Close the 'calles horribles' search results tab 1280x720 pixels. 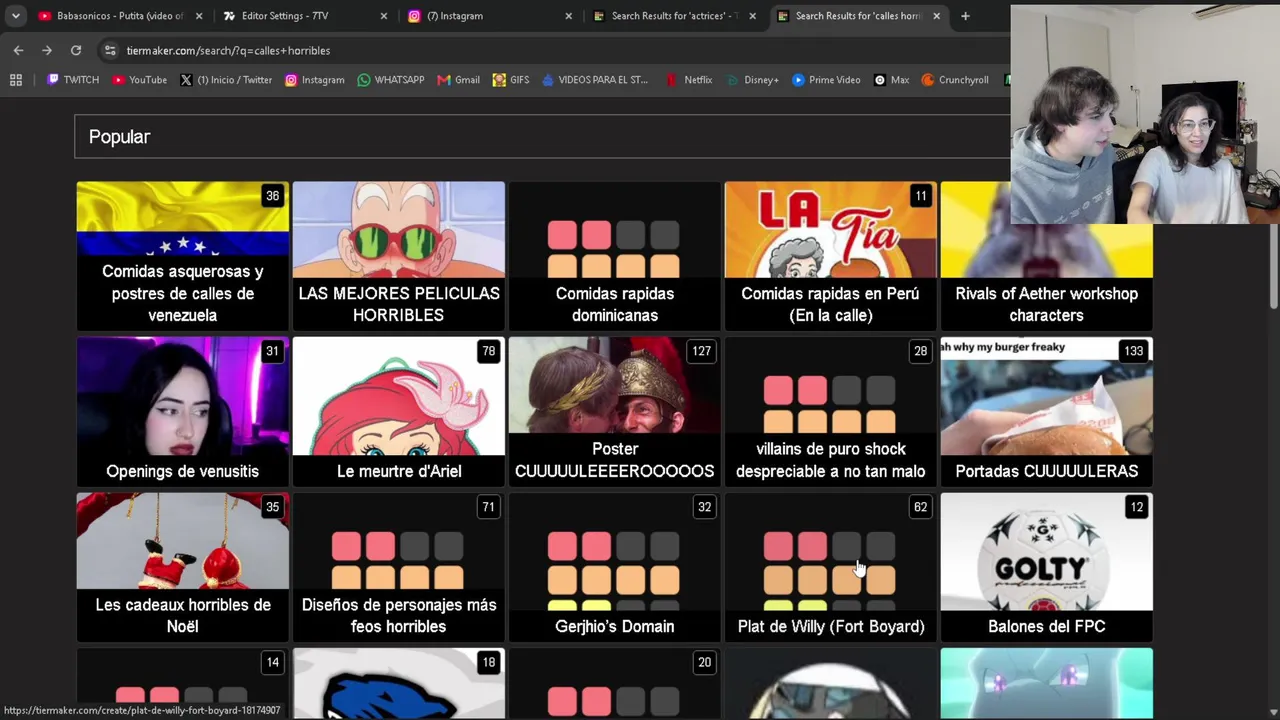point(937,16)
